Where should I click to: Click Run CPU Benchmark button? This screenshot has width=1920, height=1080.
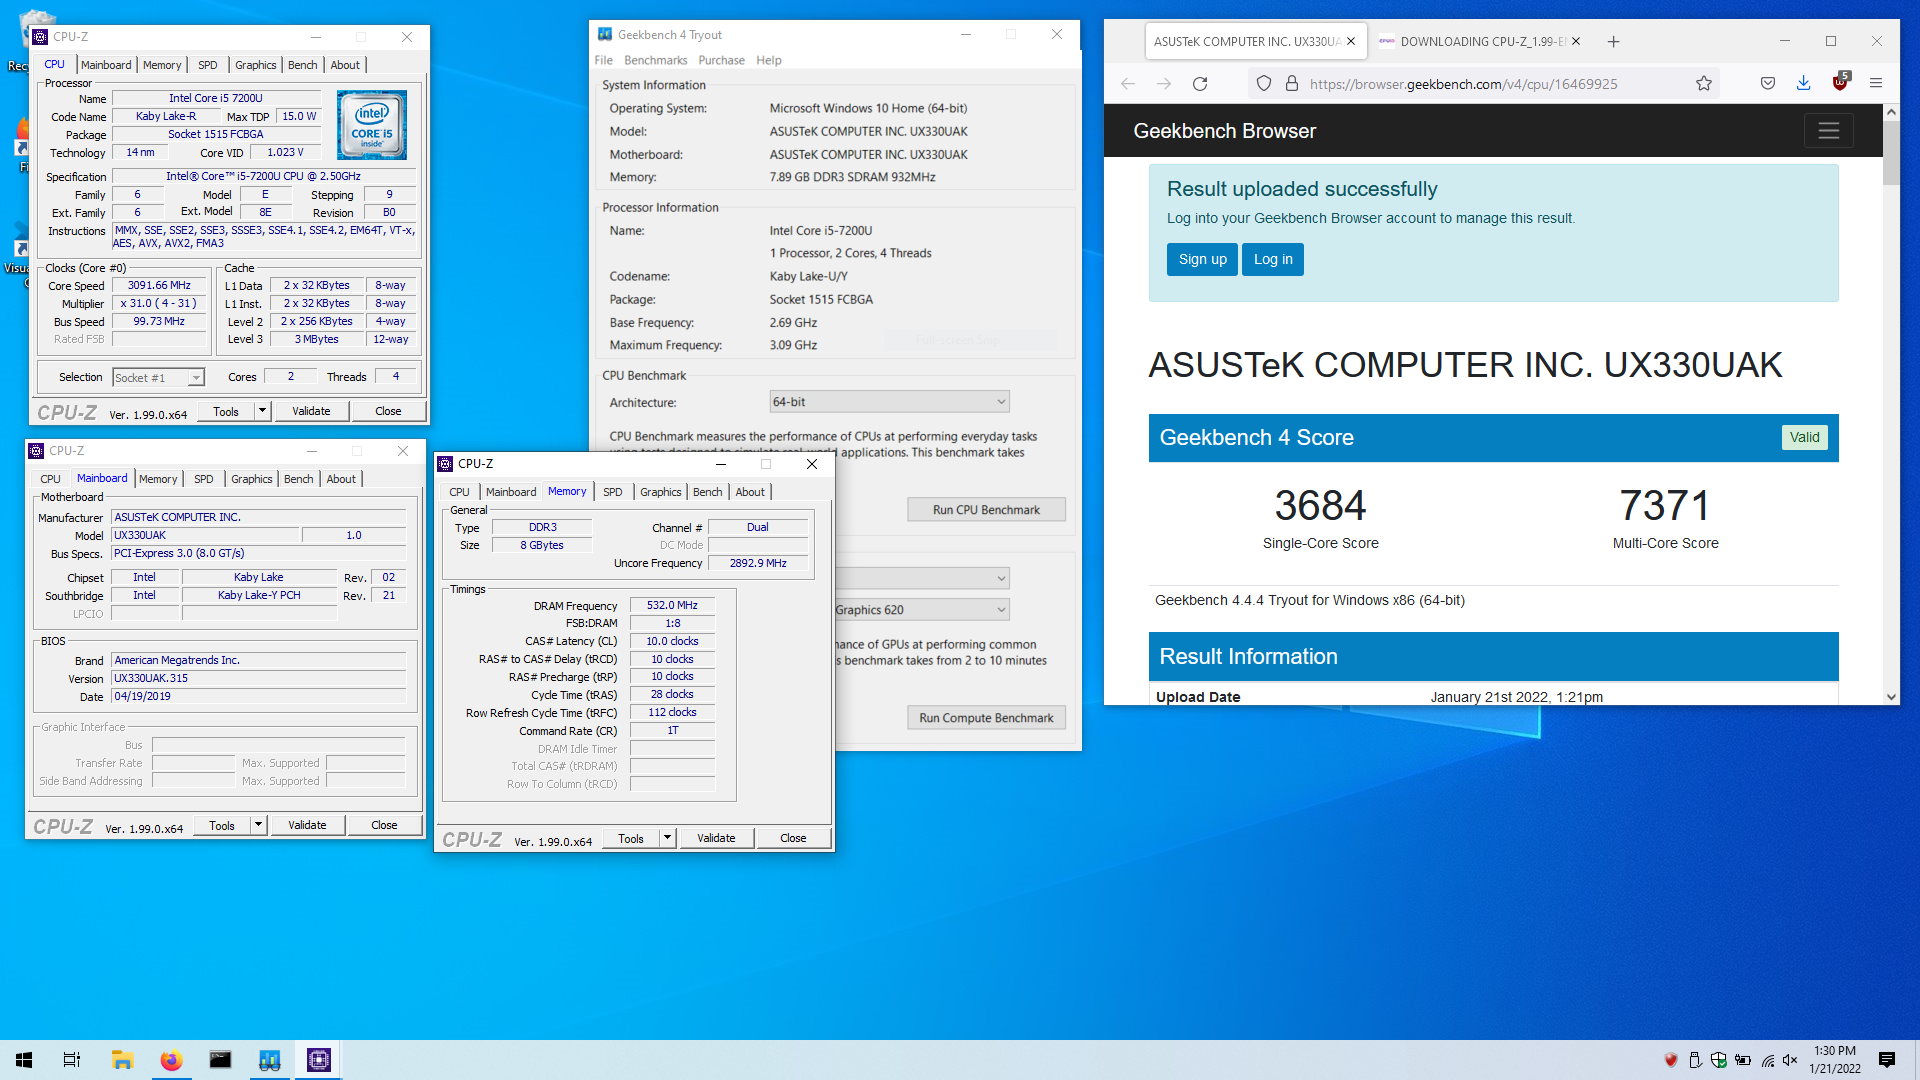click(986, 510)
